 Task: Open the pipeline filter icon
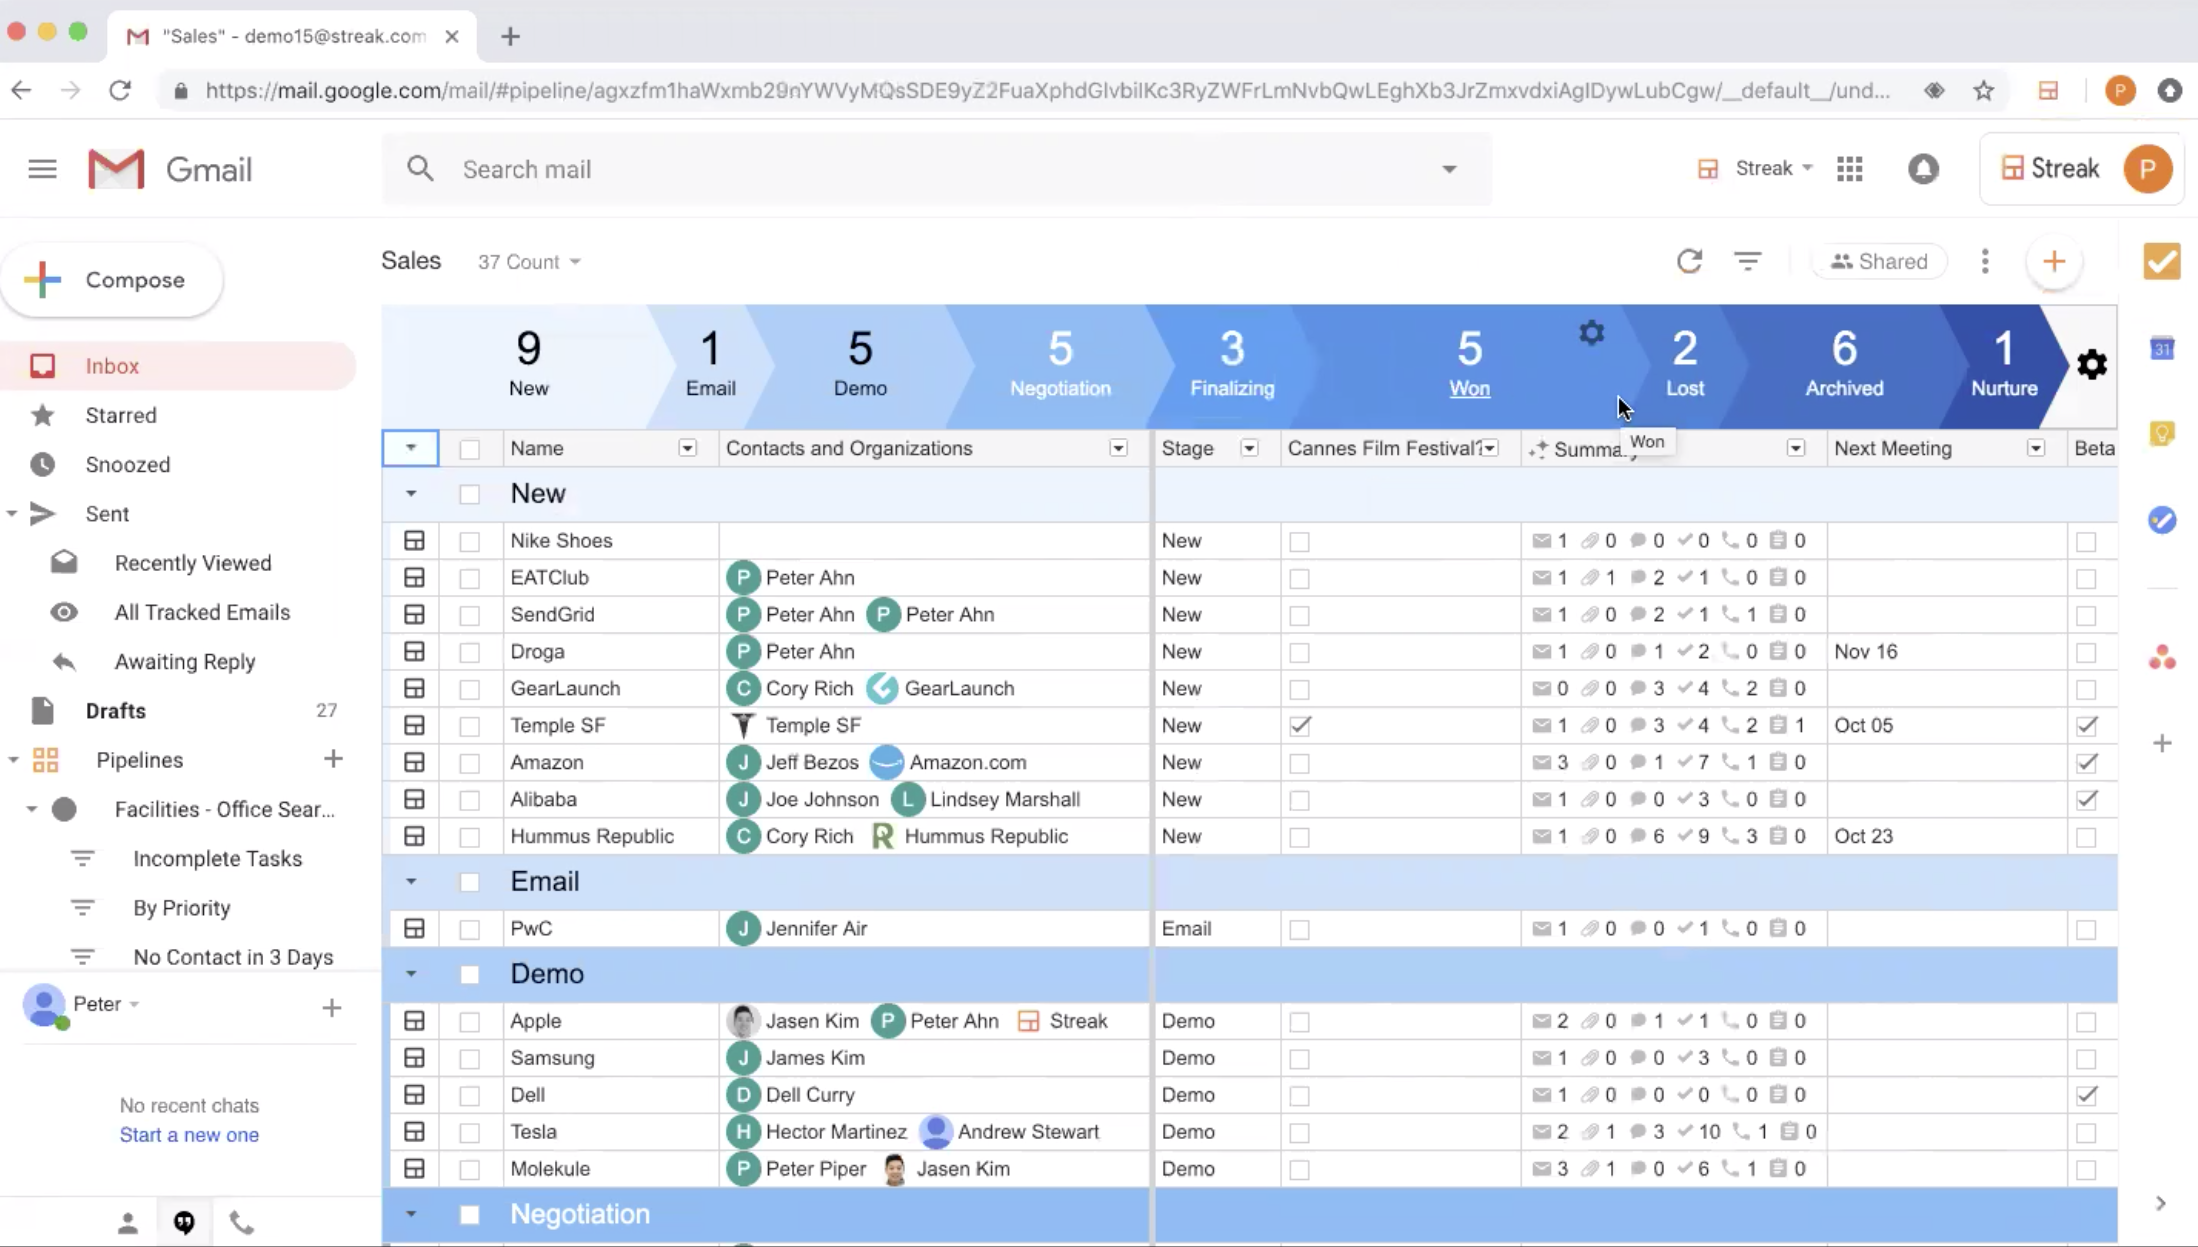tap(1748, 261)
